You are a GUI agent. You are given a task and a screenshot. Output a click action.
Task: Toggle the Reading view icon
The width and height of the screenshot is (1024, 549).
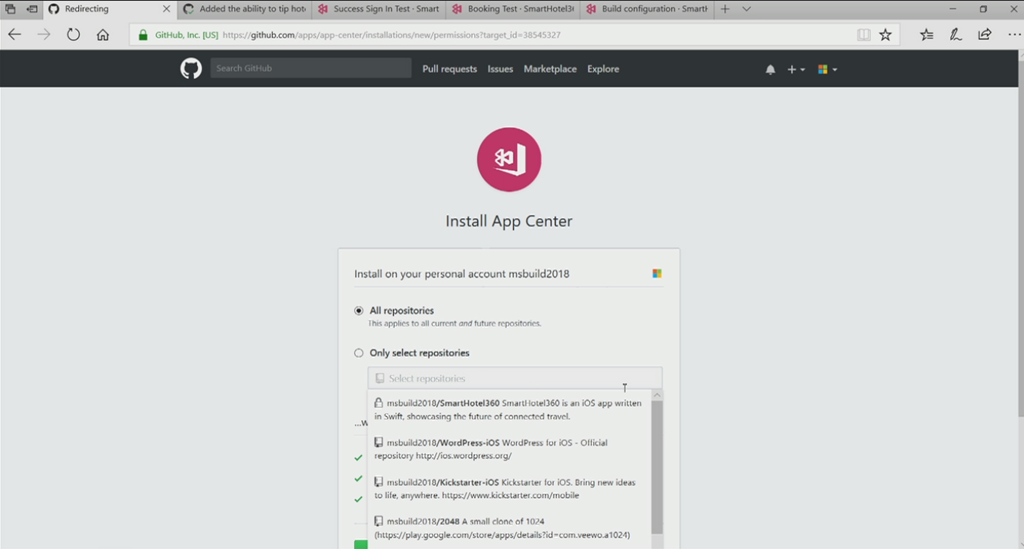[863, 35]
